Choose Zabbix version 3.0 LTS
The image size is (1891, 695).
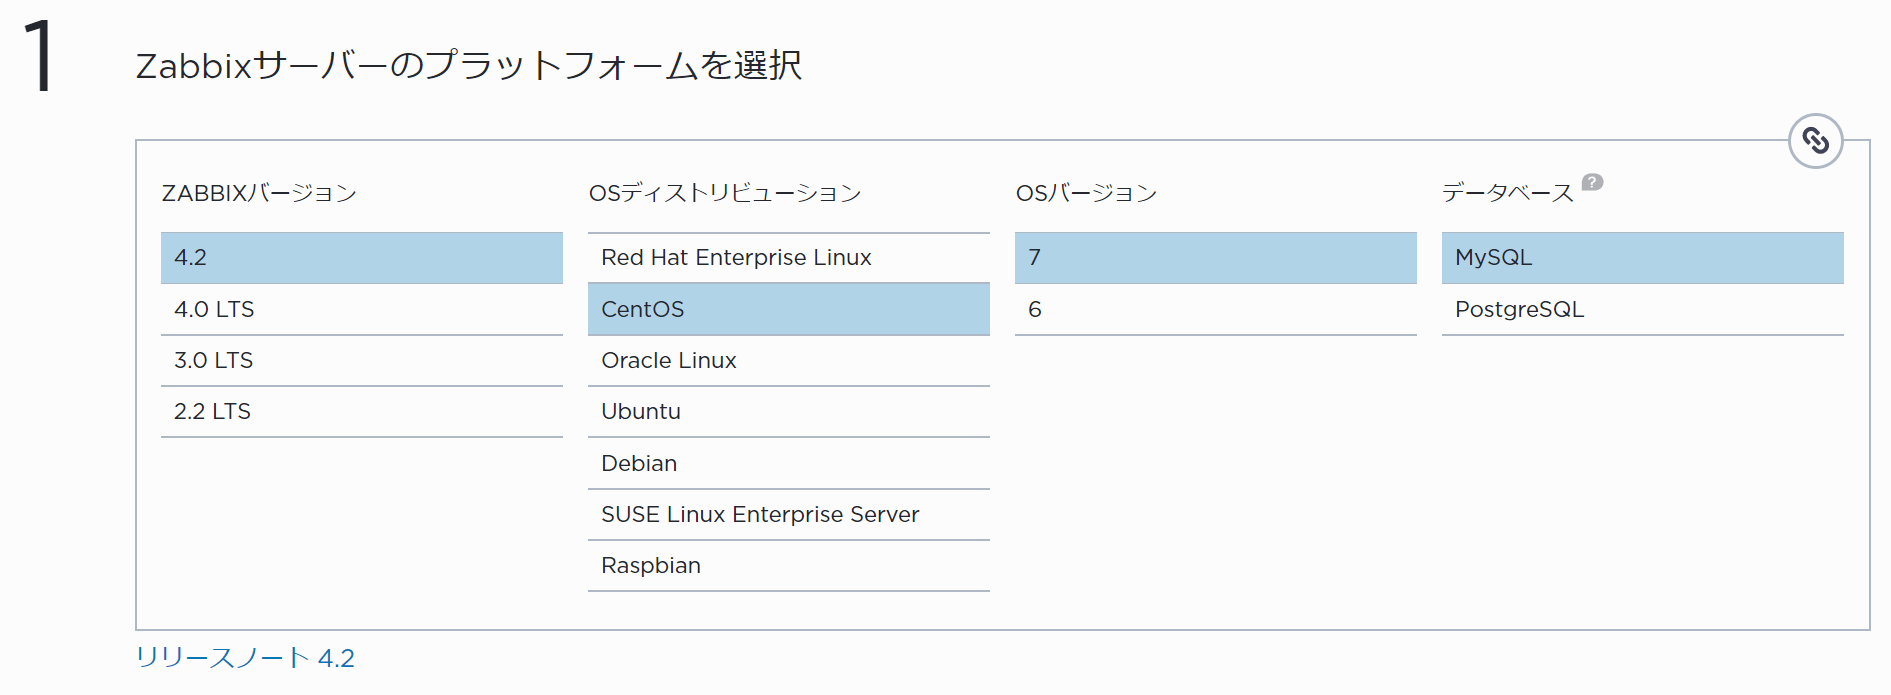click(x=361, y=361)
